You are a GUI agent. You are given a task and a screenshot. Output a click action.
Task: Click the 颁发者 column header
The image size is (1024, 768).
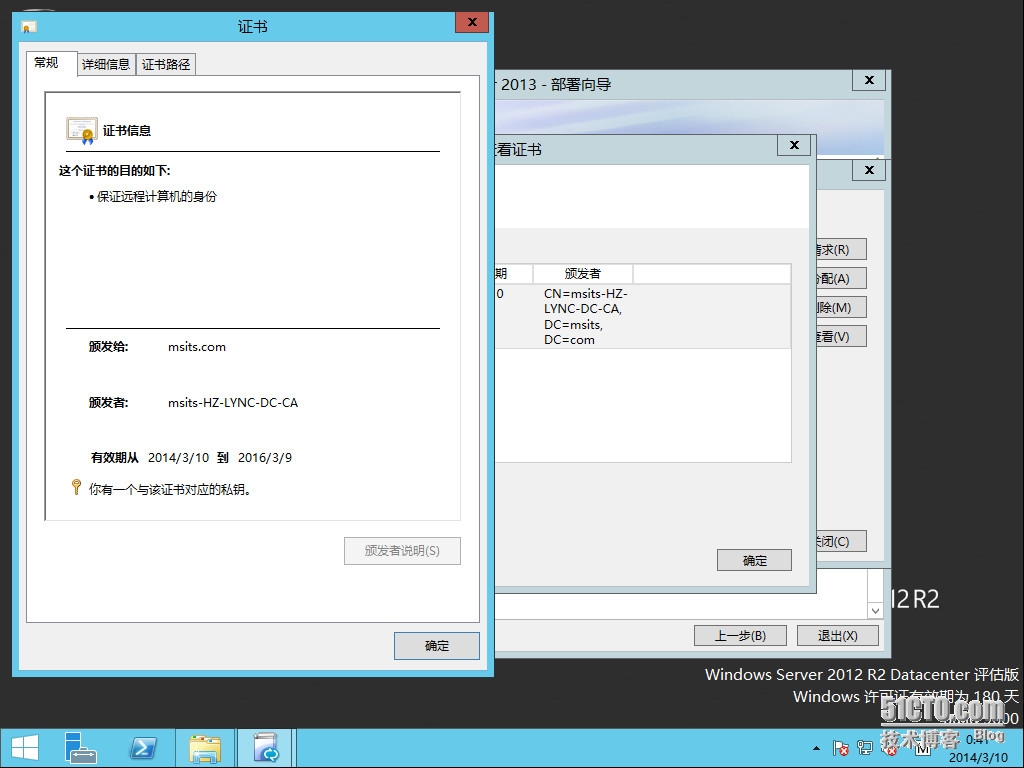(583, 274)
